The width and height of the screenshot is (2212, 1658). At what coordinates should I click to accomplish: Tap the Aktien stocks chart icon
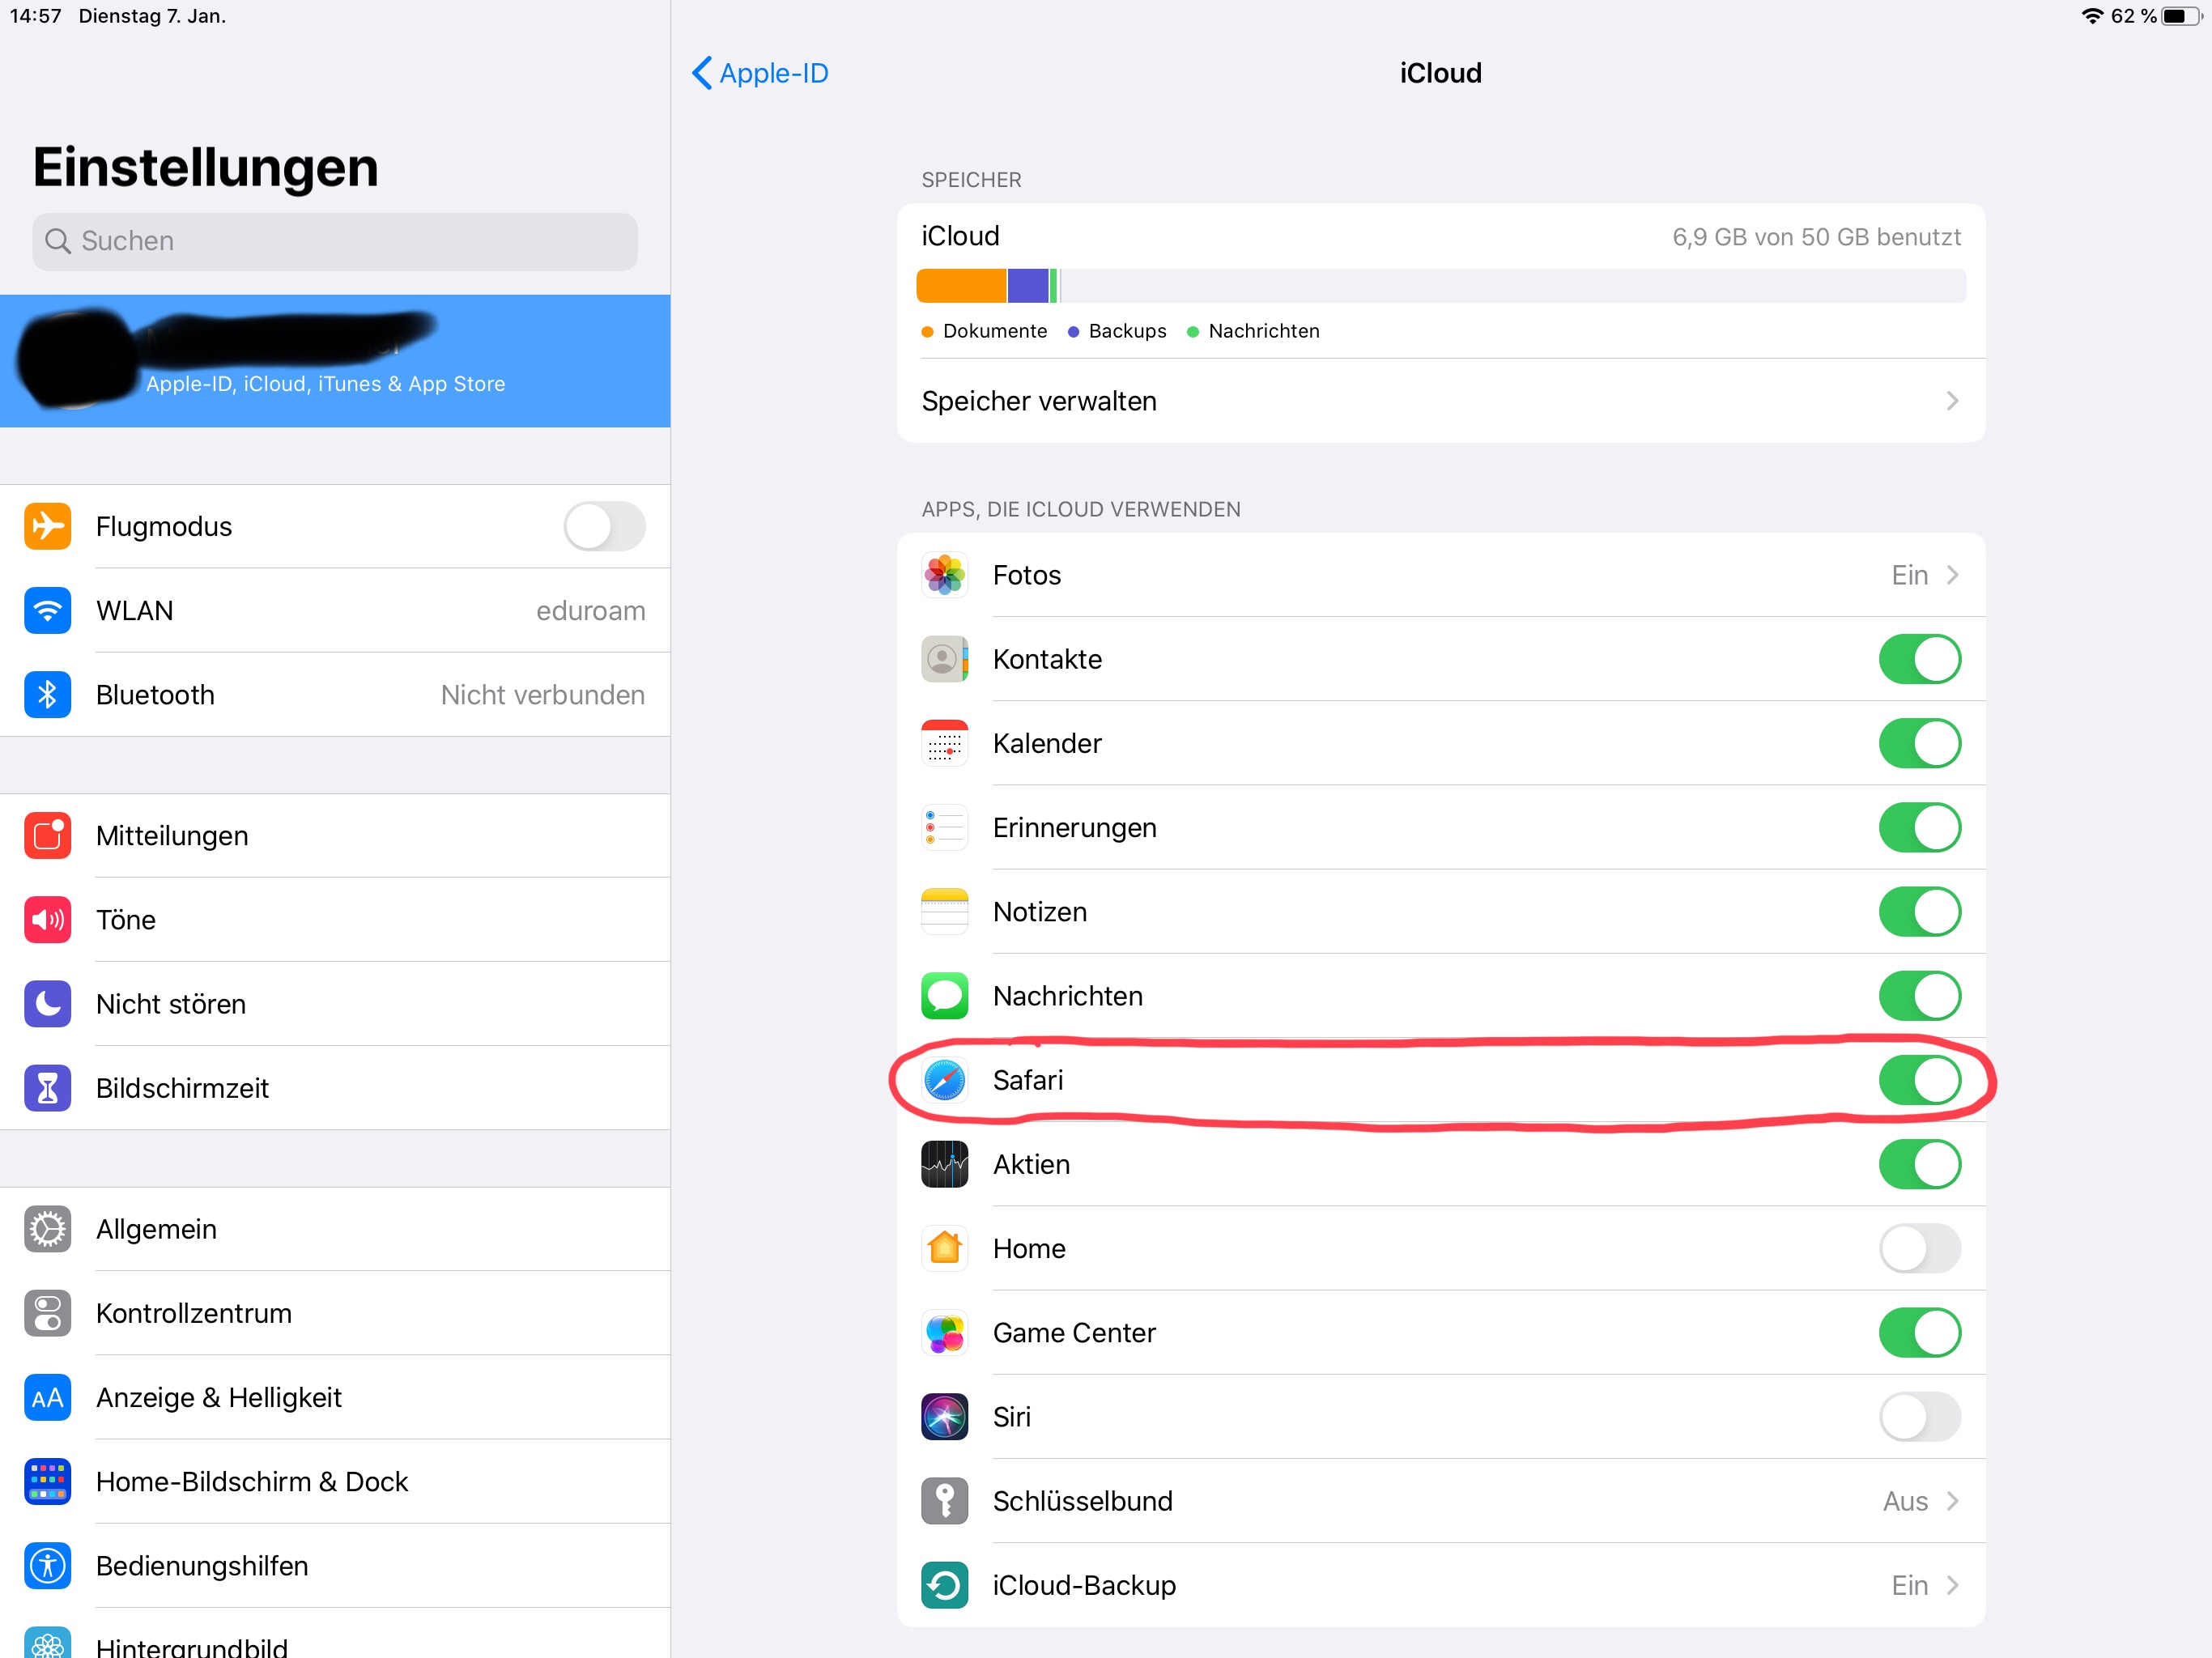tap(944, 1164)
